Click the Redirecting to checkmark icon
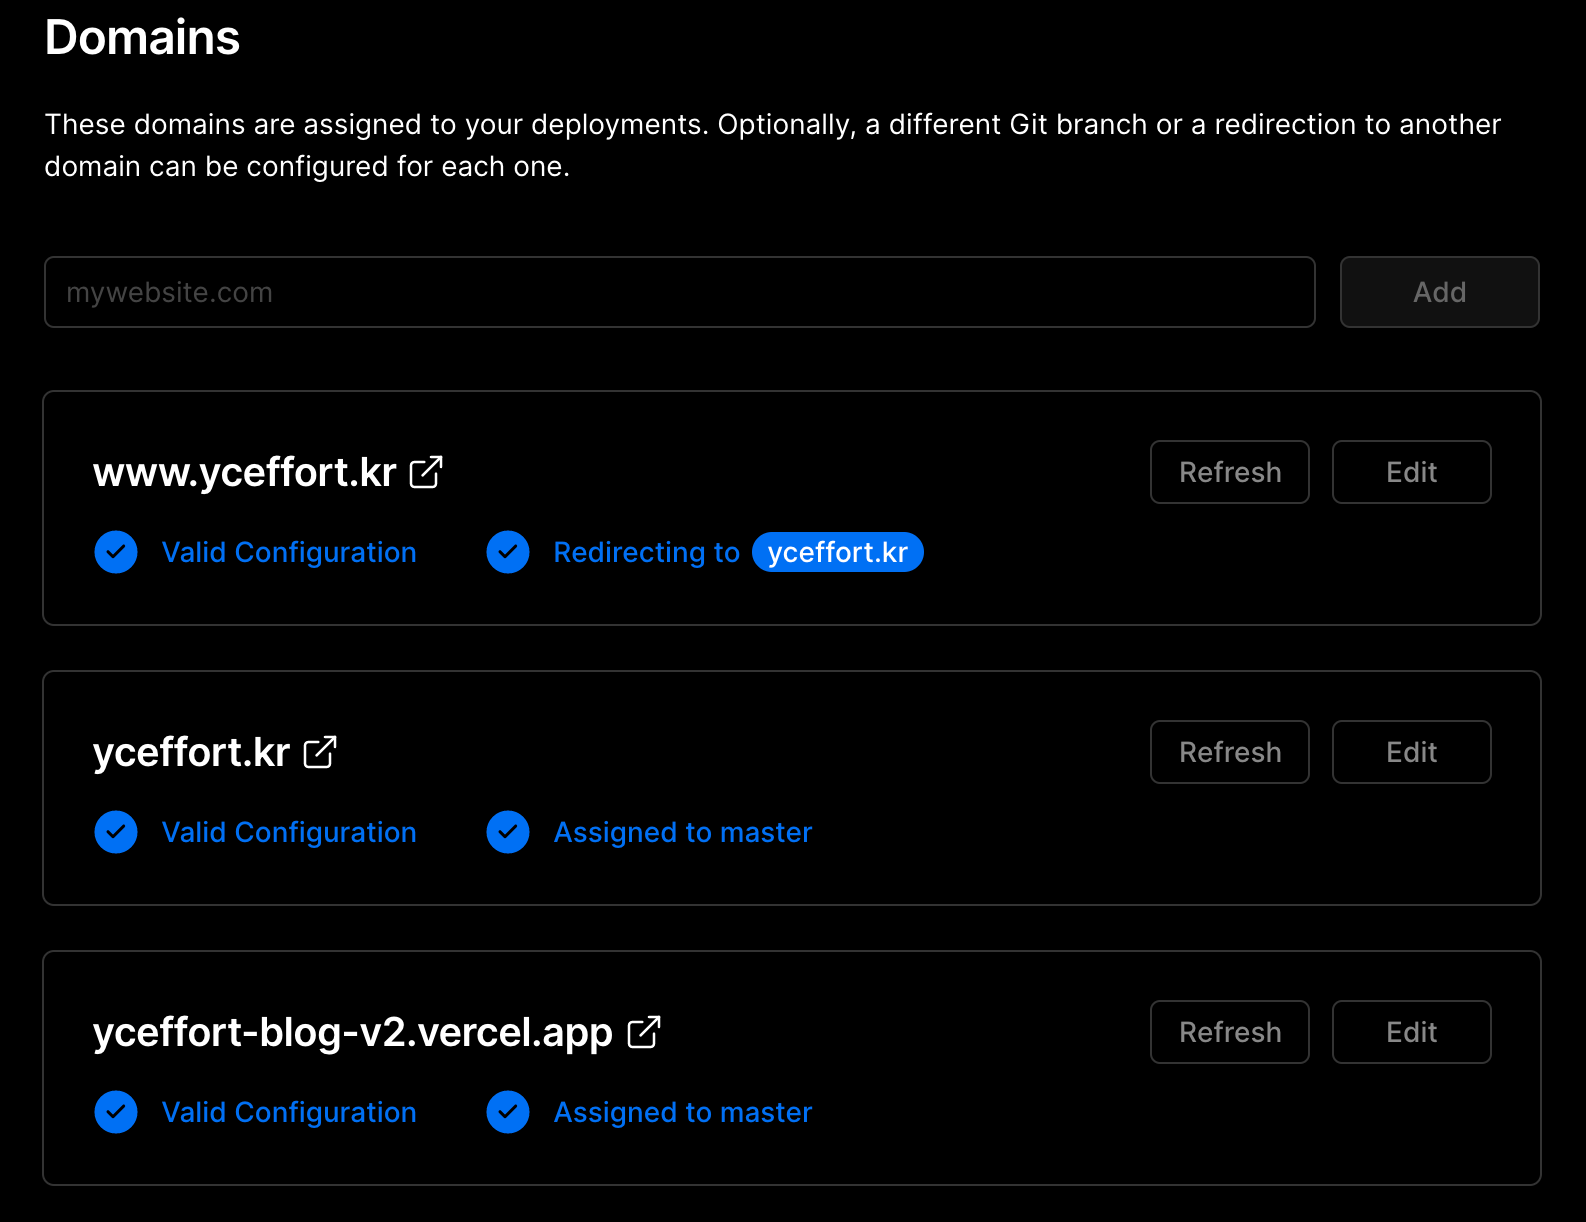This screenshot has width=1586, height=1222. (x=508, y=552)
